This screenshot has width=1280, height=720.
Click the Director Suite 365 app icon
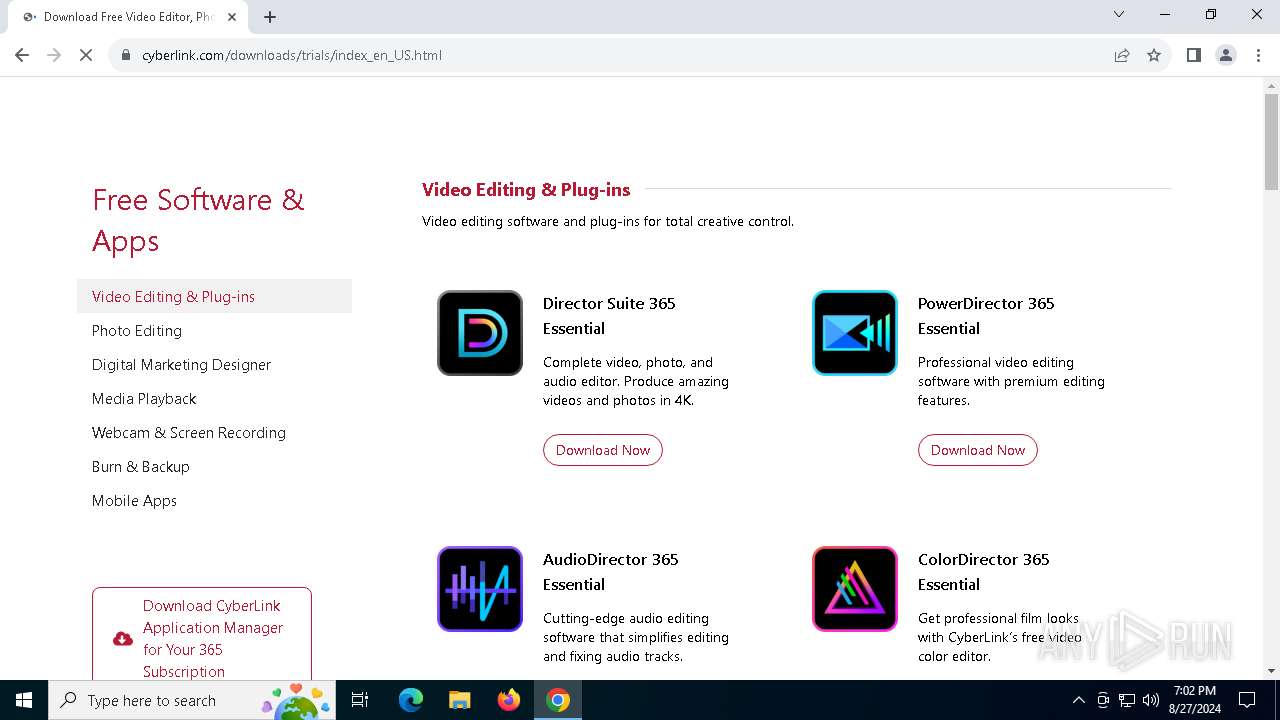click(x=480, y=333)
